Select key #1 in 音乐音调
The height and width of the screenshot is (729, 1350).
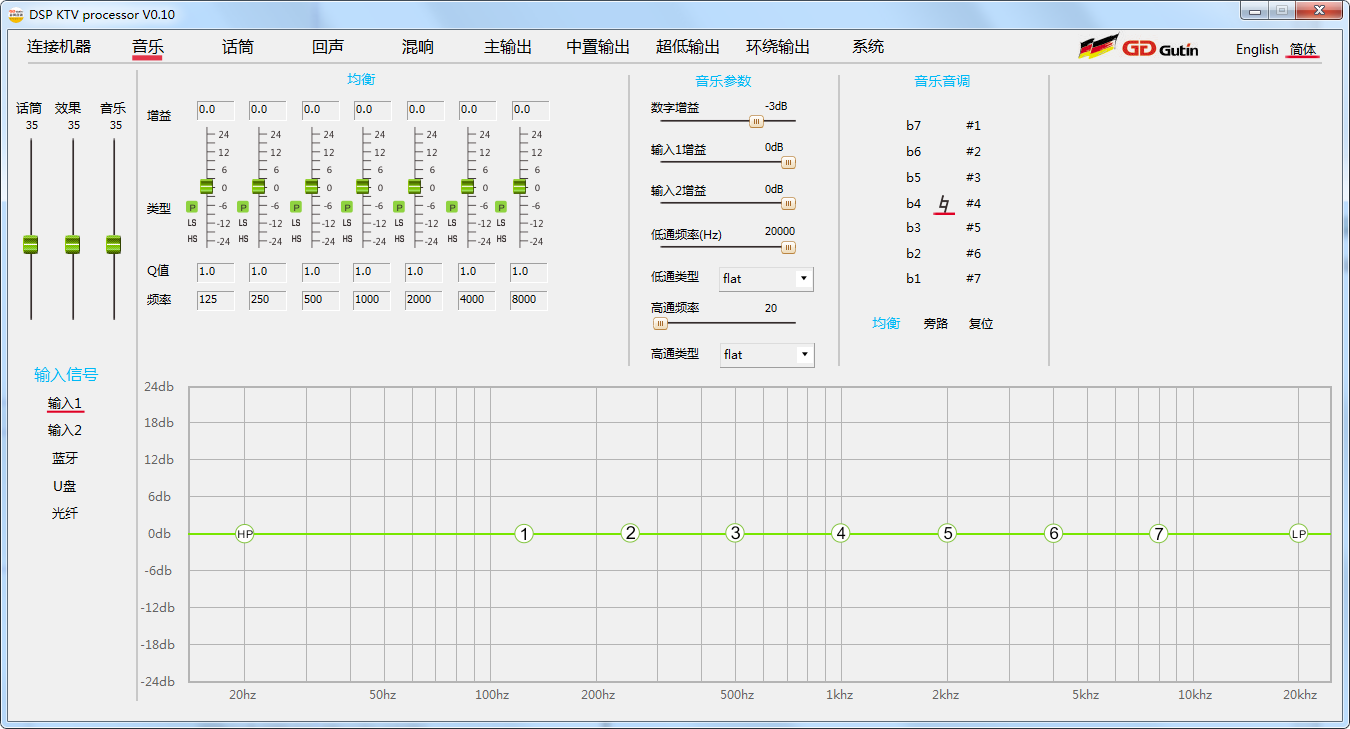[973, 126]
